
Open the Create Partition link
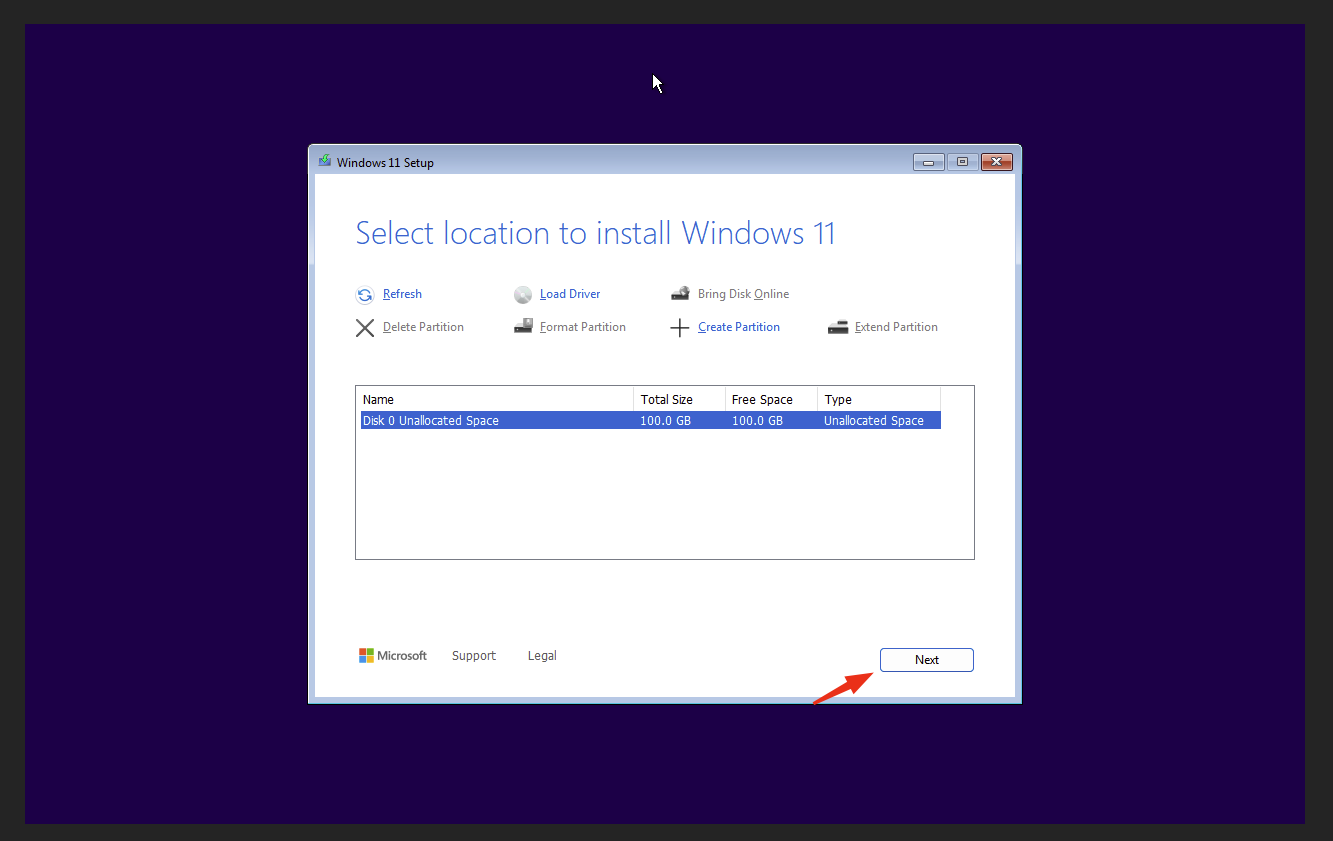click(738, 327)
